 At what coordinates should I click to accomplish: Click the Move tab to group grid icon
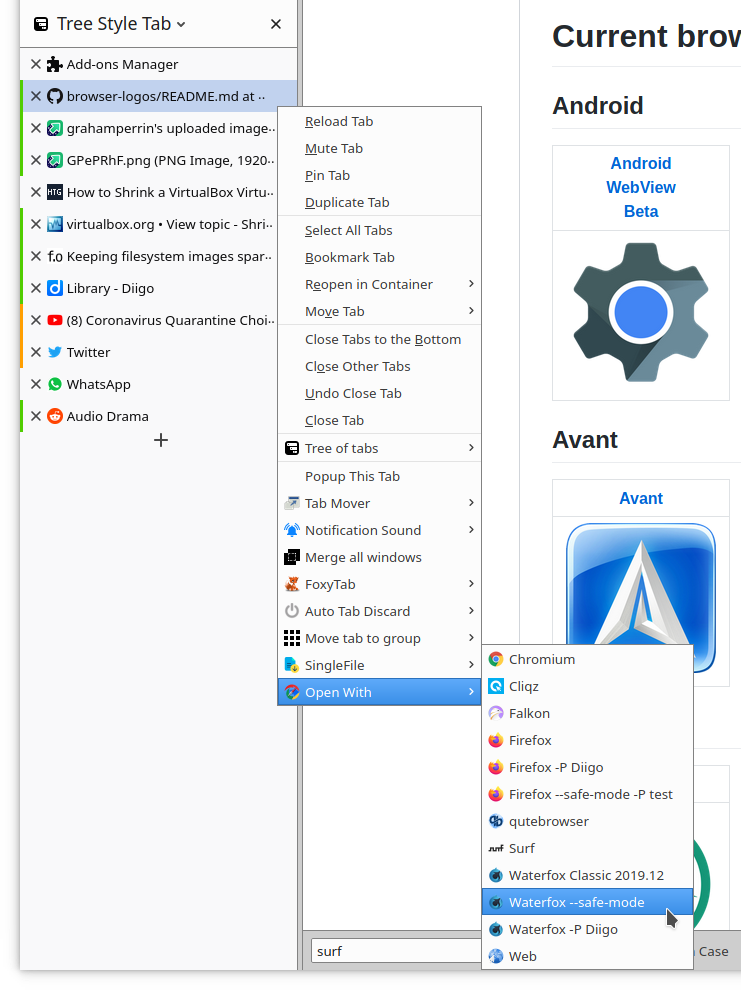292,638
